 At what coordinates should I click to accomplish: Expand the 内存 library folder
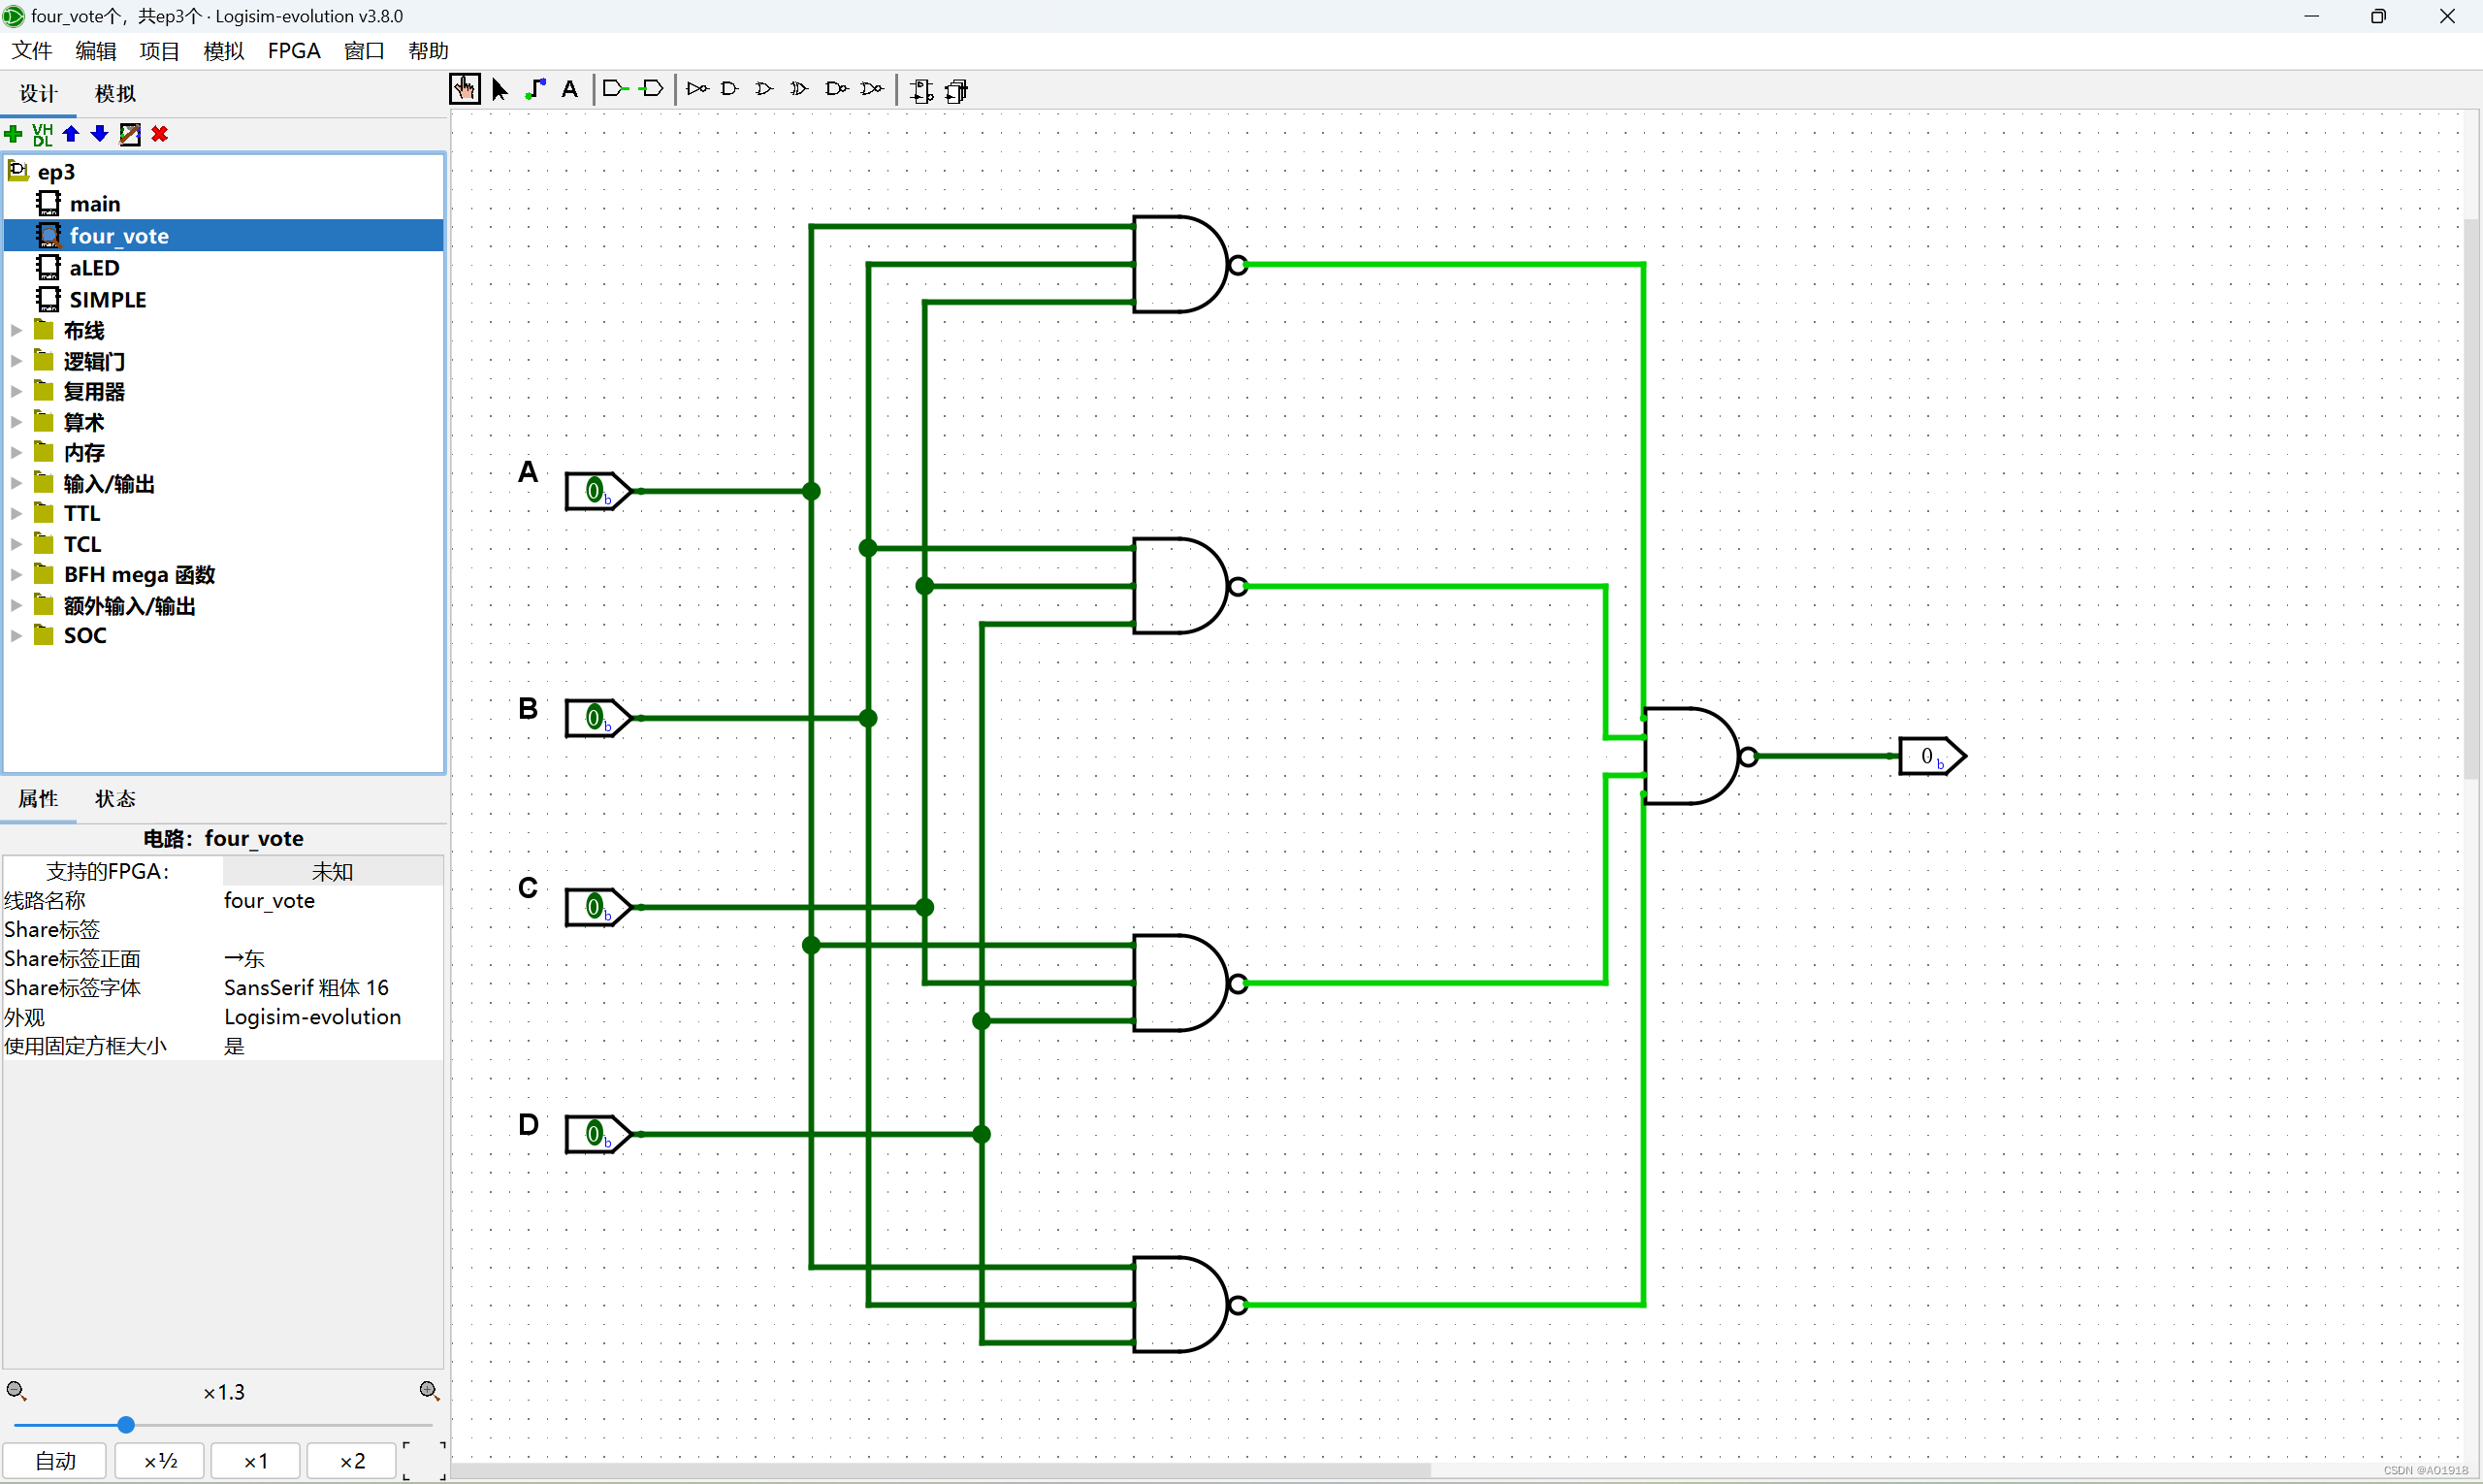tap(17, 453)
